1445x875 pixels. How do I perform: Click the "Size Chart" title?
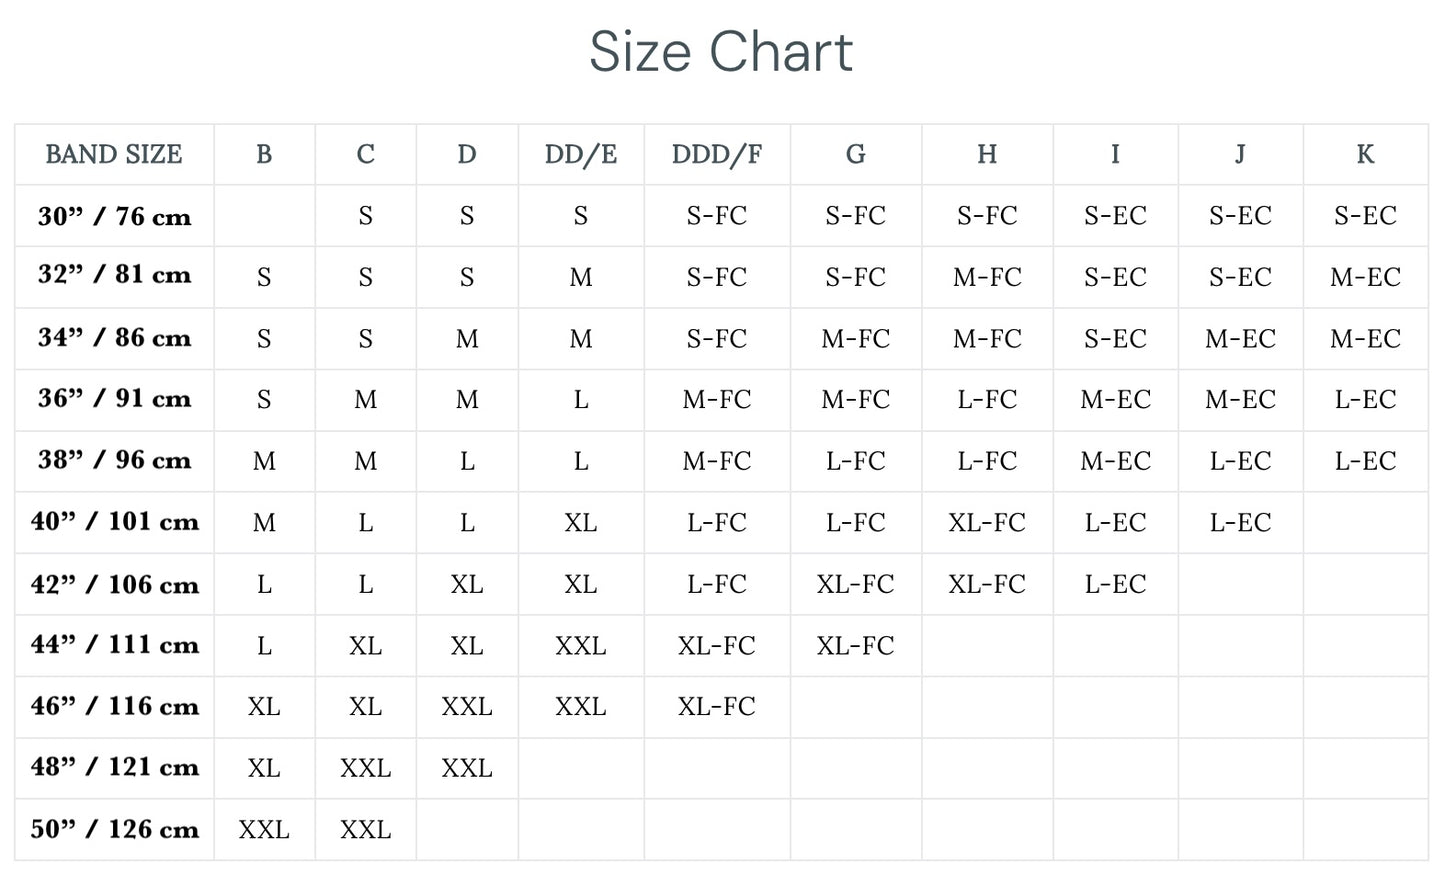pos(721,52)
